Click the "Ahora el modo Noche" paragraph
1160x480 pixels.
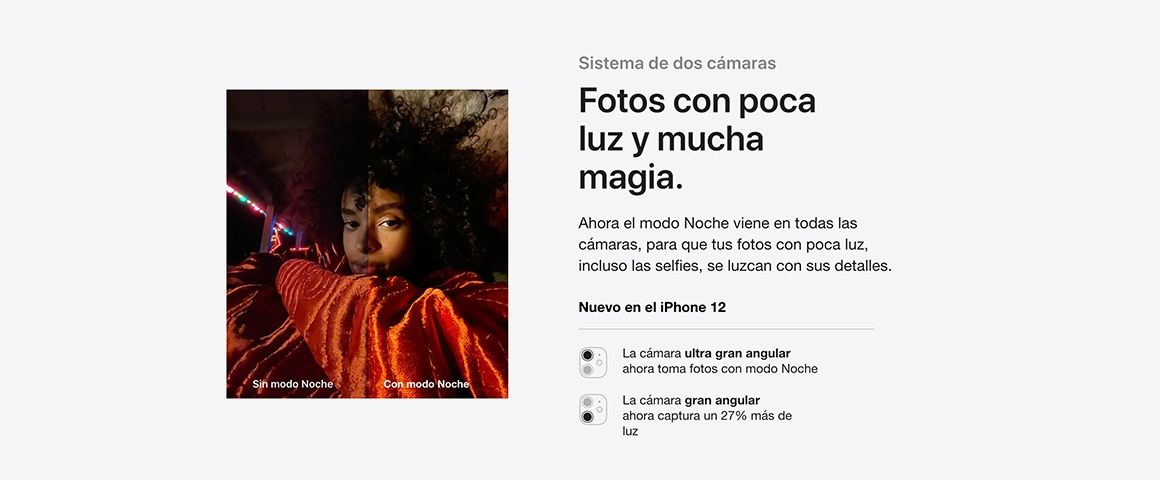pyautogui.click(x=735, y=244)
